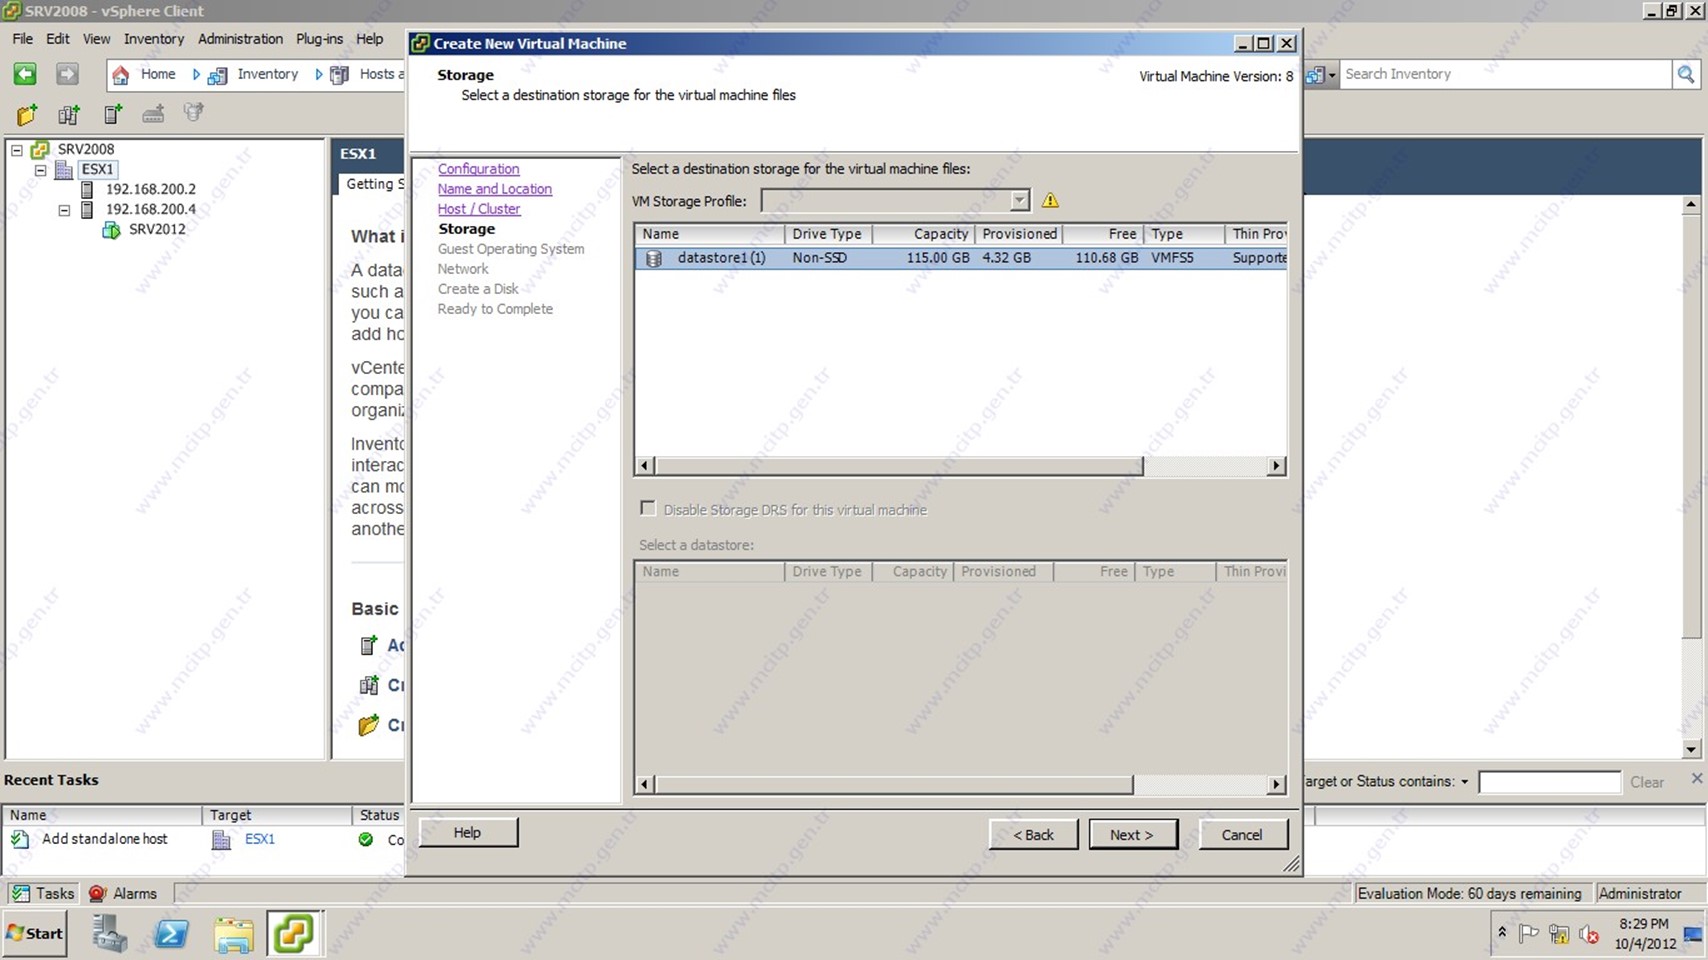Screen dimensions: 1708x960
Task: Open the Target or Status contains filter dropdown
Action: click(1465, 782)
